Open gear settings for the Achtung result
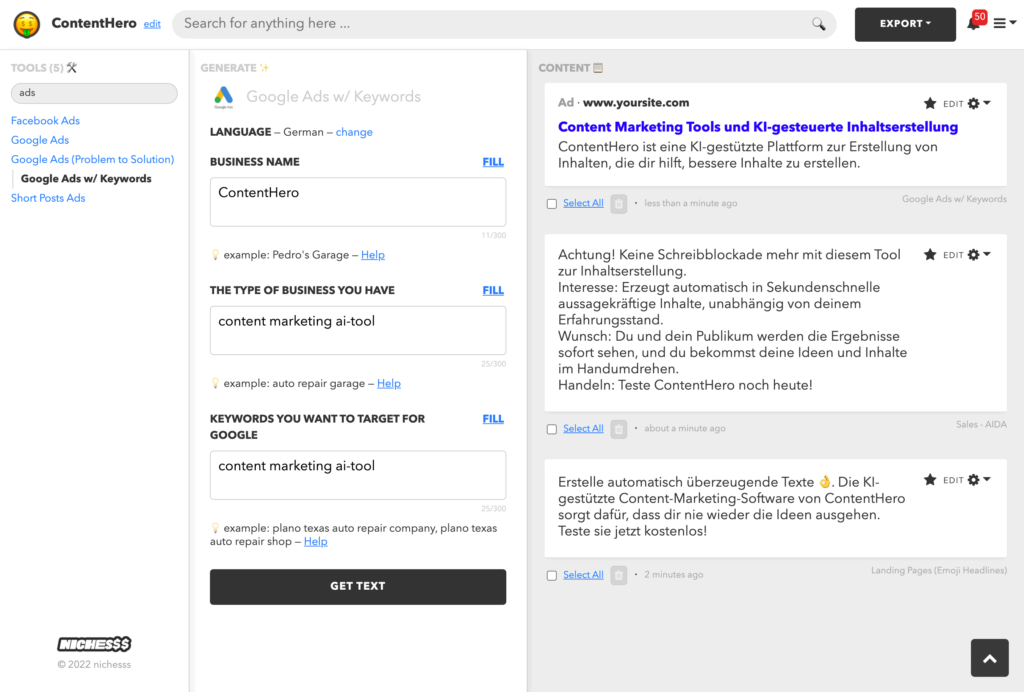Viewport: 1024px width, 692px height. [974, 255]
